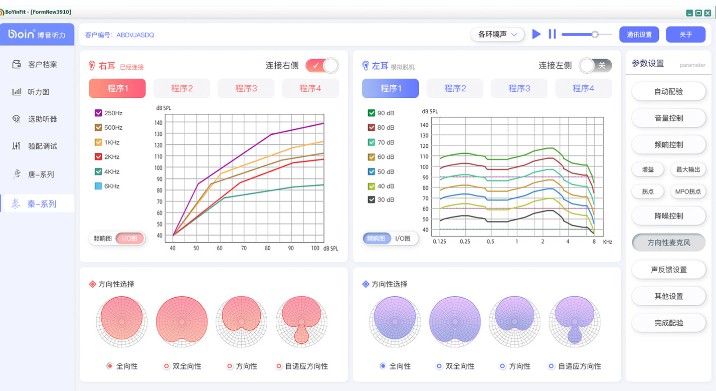The image size is (716, 391).
Task: Switch right ear to 程序4 tab
Action: [x=311, y=88]
